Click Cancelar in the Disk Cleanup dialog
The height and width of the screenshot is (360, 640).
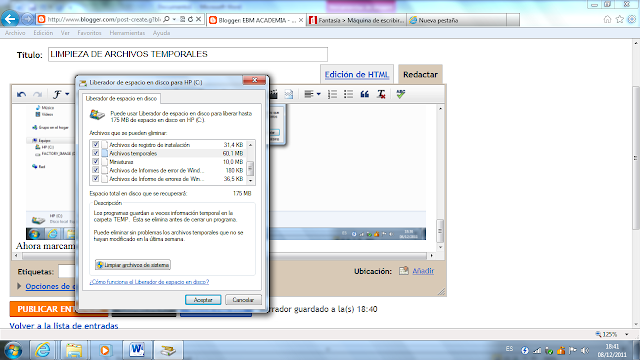pos(243,300)
